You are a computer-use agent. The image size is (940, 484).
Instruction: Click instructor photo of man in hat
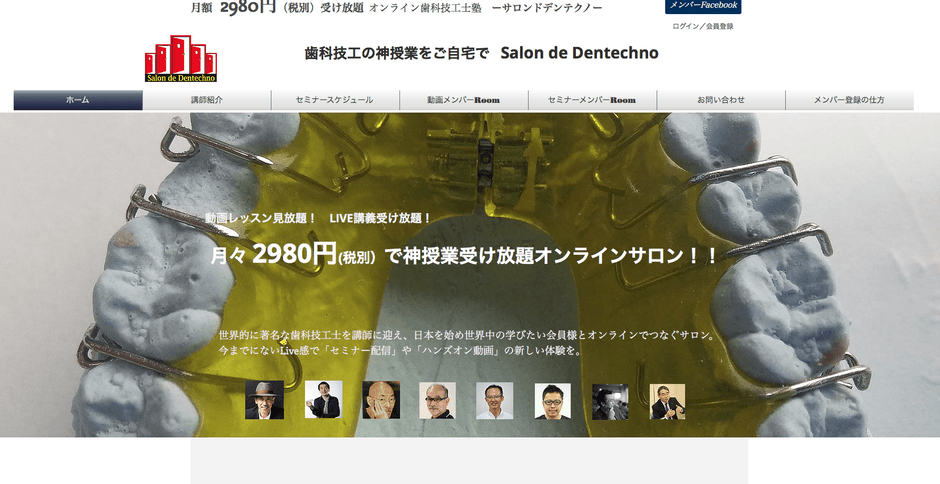[x=264, y=400]
